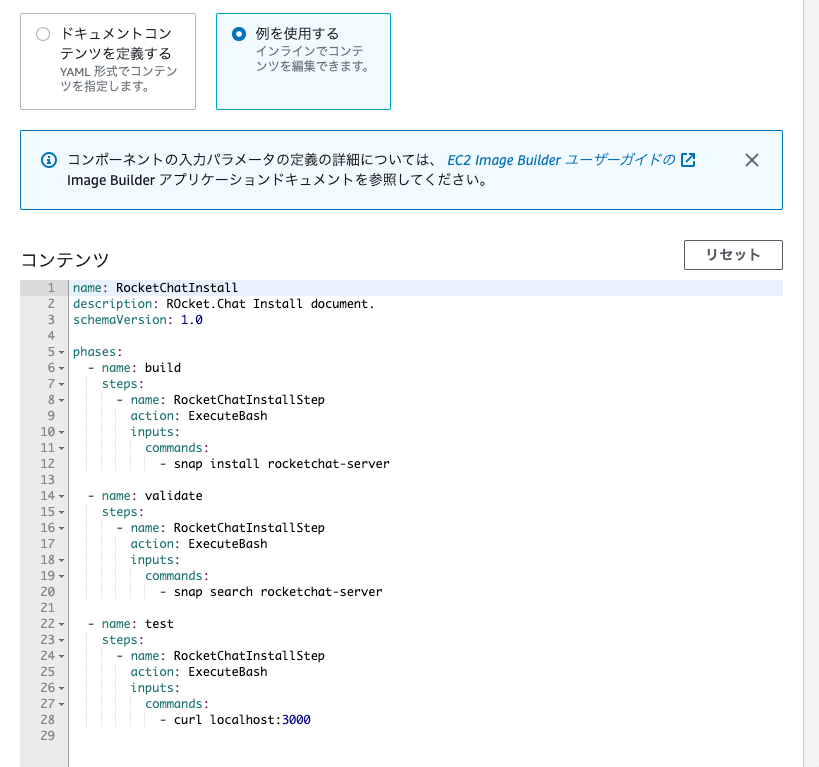The image size is (819, 767).
Task: Collapse the build phase fold at line 6
Action: click(62, 368)
